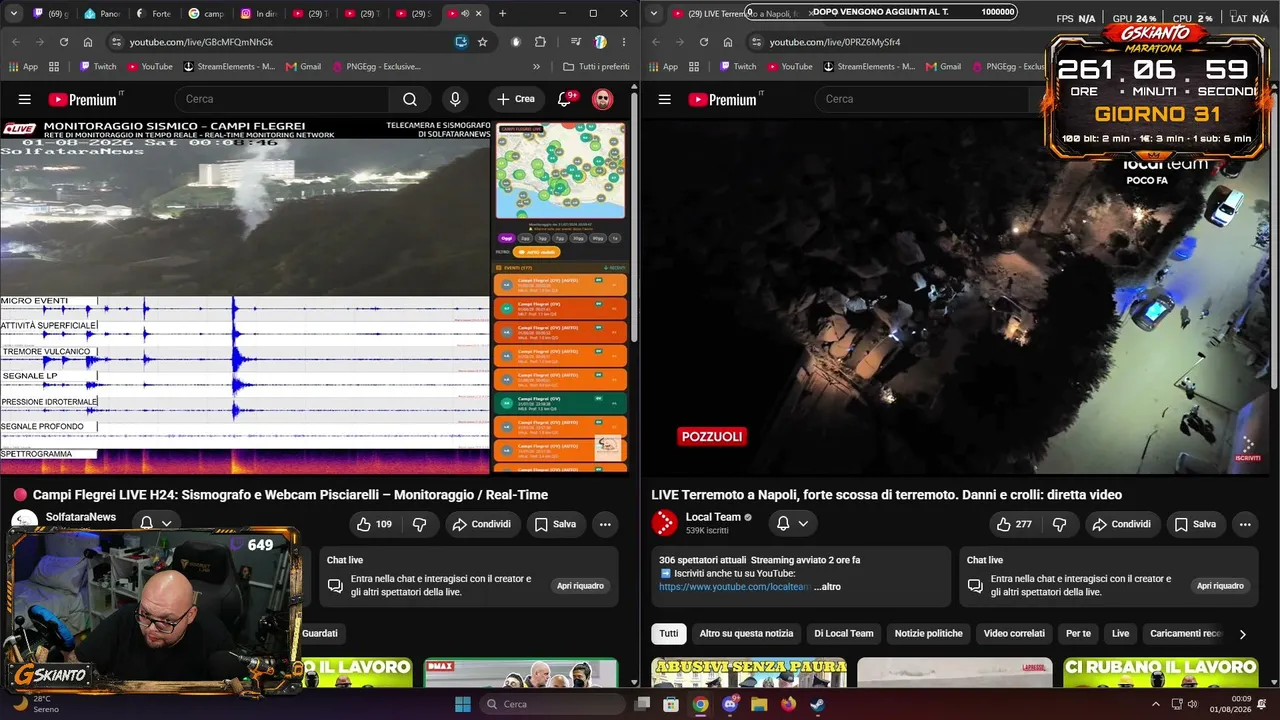The height and width of the screenshot is (720, 1280).
Task: Open Firefox from the taskbar
Action: click(x=788, y=704)
